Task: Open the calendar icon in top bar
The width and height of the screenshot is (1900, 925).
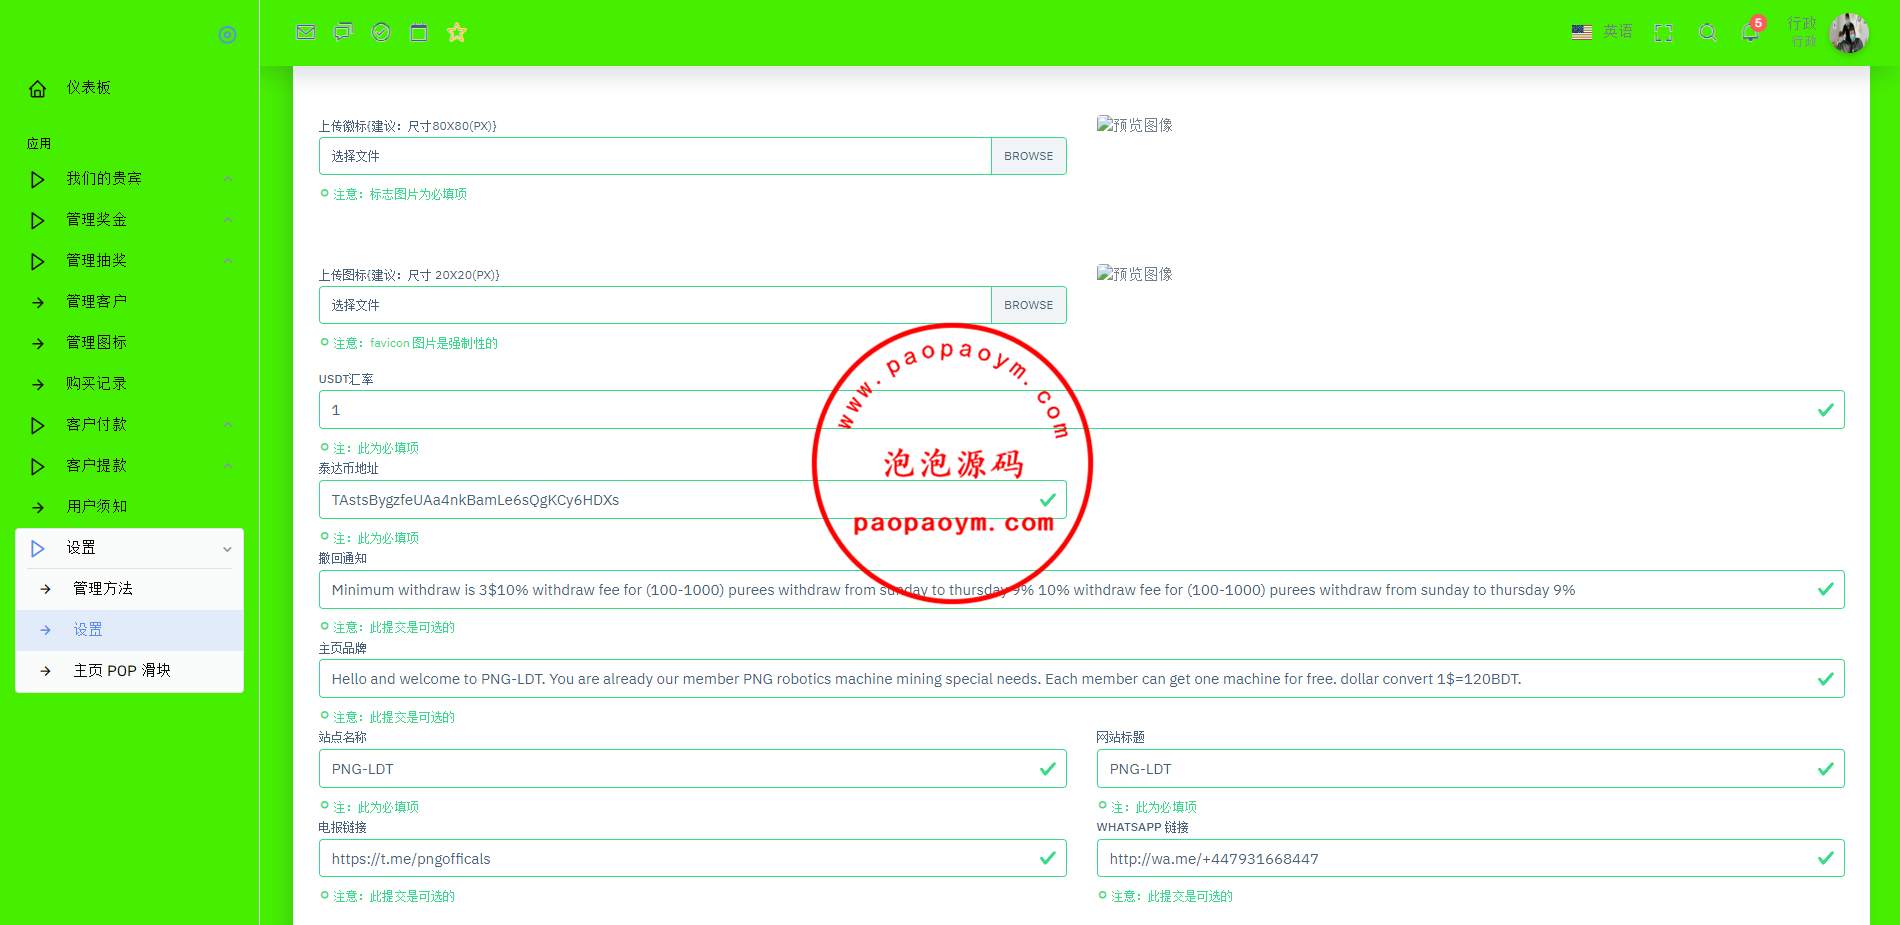Action: point(419,33)
